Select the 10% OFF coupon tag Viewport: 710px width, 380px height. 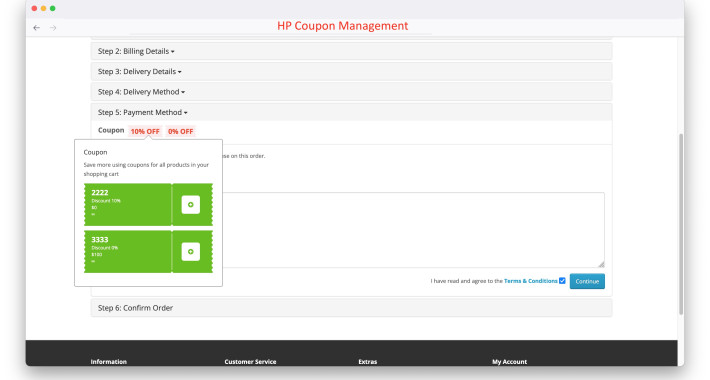(145, 131)
